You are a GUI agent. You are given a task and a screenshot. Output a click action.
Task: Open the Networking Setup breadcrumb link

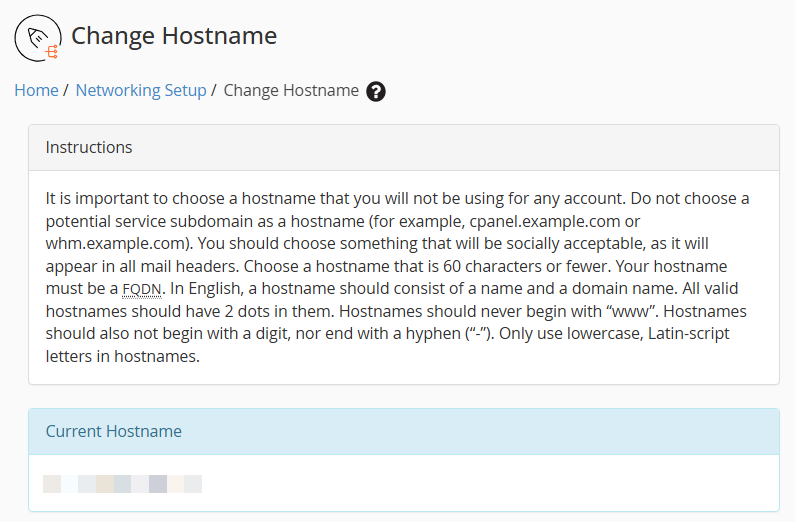(141, 90)
